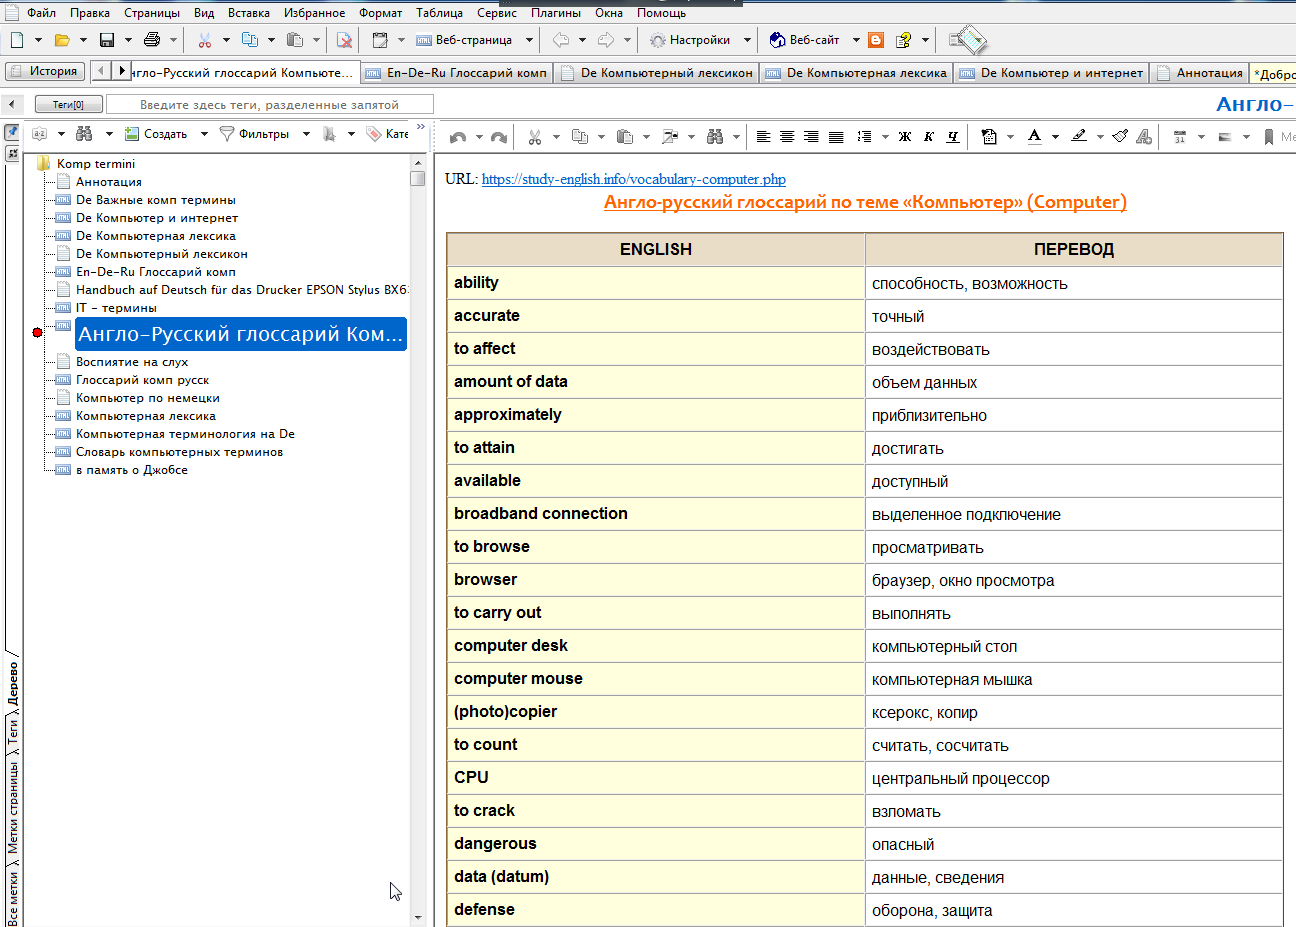Image resolution: width=1296 pixels, height=927 pixels.
Task: Toggle bold formatting (Ж)
Action: [905, 137]
